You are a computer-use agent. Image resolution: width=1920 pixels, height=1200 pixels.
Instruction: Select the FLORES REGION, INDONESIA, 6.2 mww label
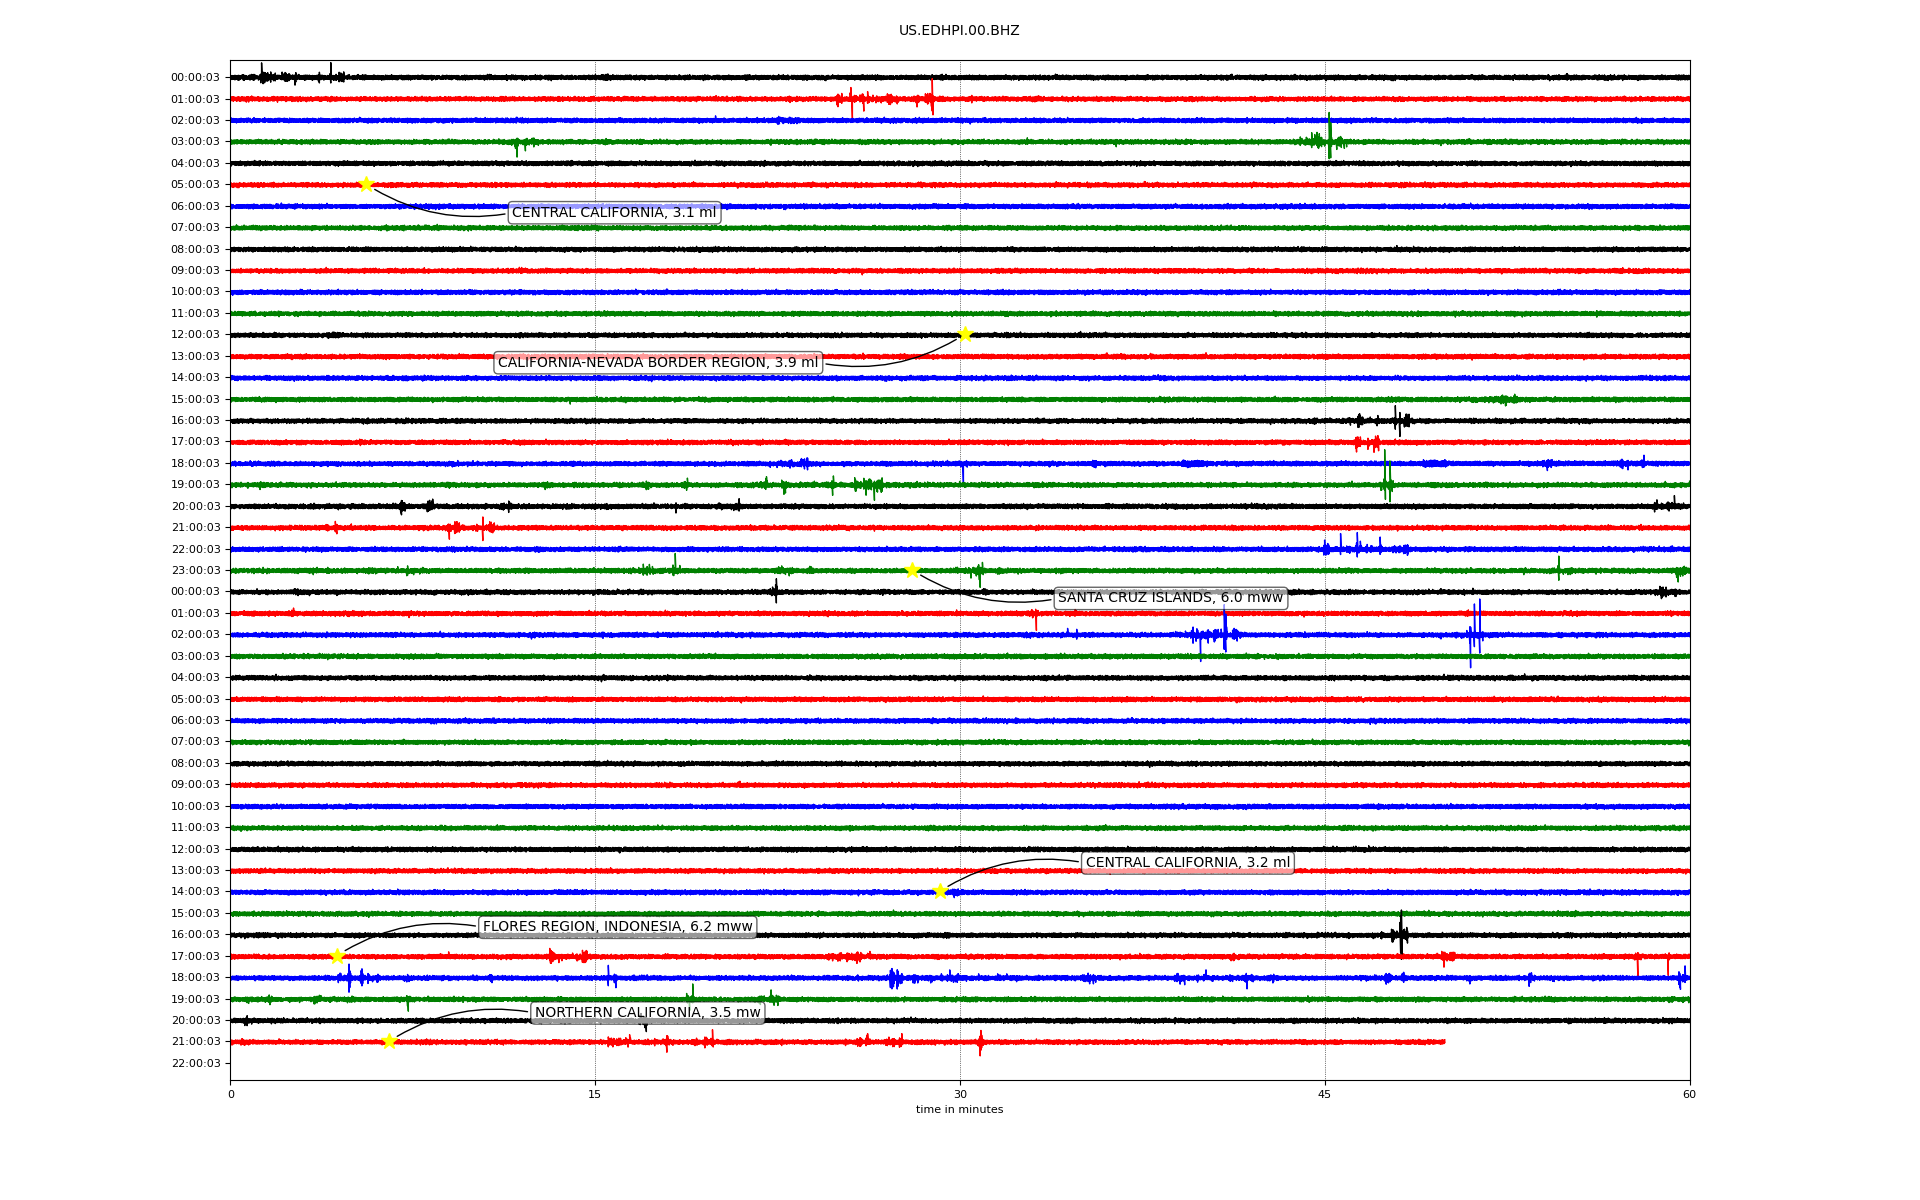tap(617, 927)
